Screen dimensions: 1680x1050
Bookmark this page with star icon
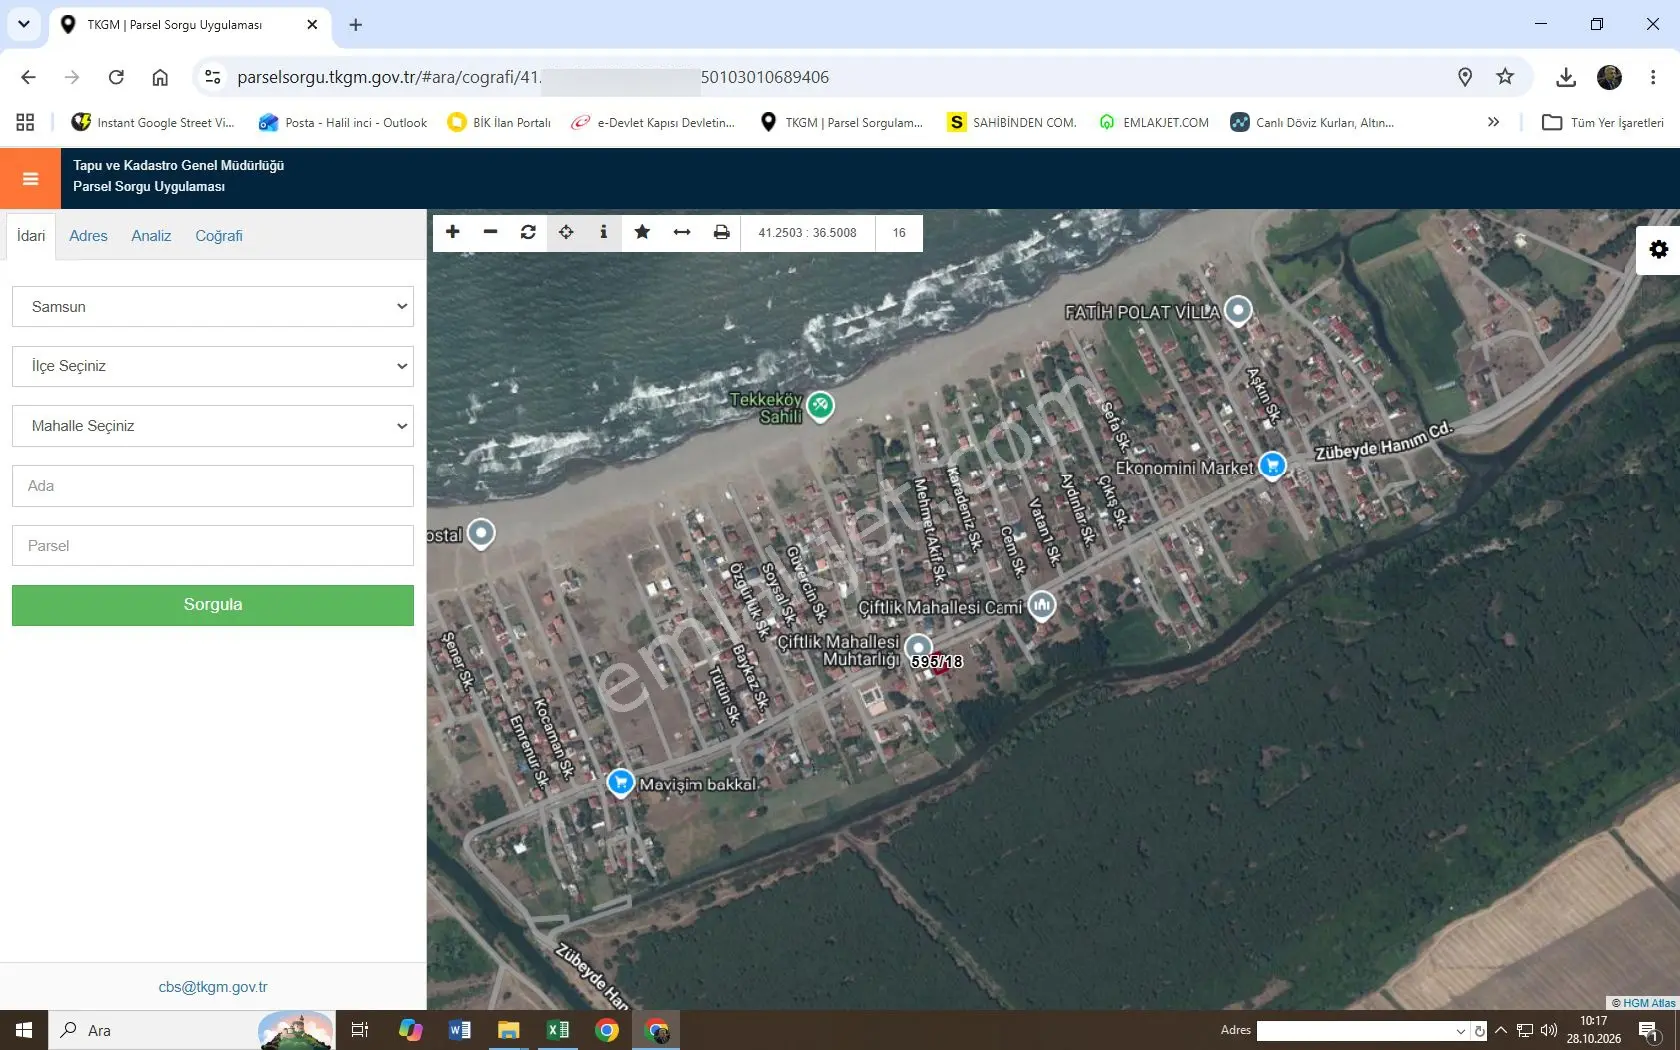pyautogui.click(x=1505, y=77)
